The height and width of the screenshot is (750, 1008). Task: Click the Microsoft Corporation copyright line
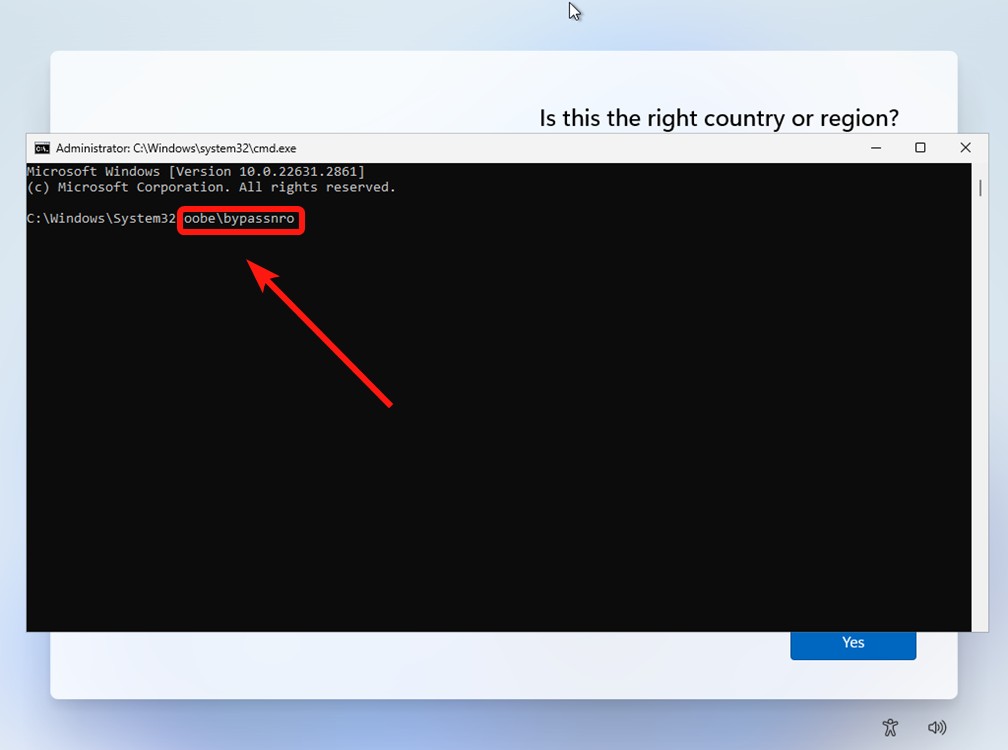[211, 187]
